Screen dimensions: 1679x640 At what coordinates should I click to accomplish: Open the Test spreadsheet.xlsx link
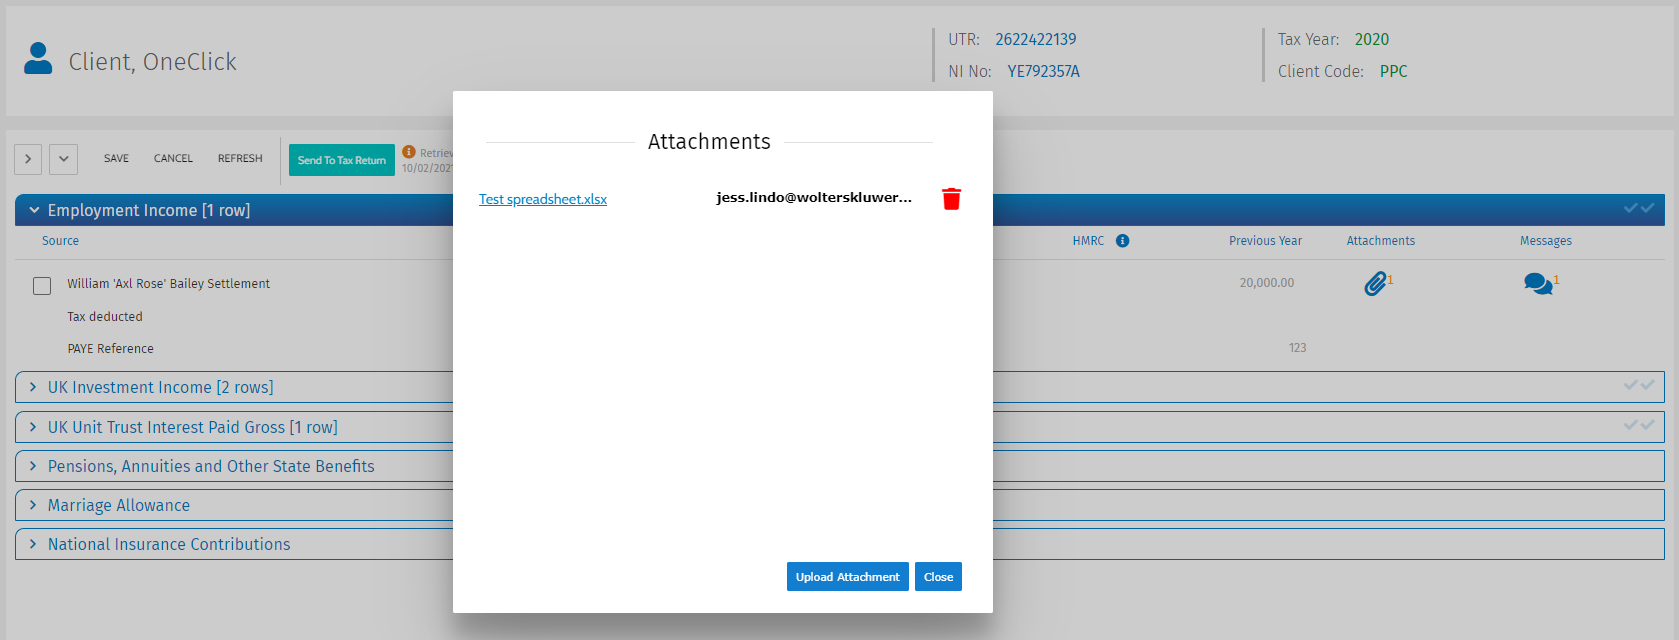[x=543, y=199]
